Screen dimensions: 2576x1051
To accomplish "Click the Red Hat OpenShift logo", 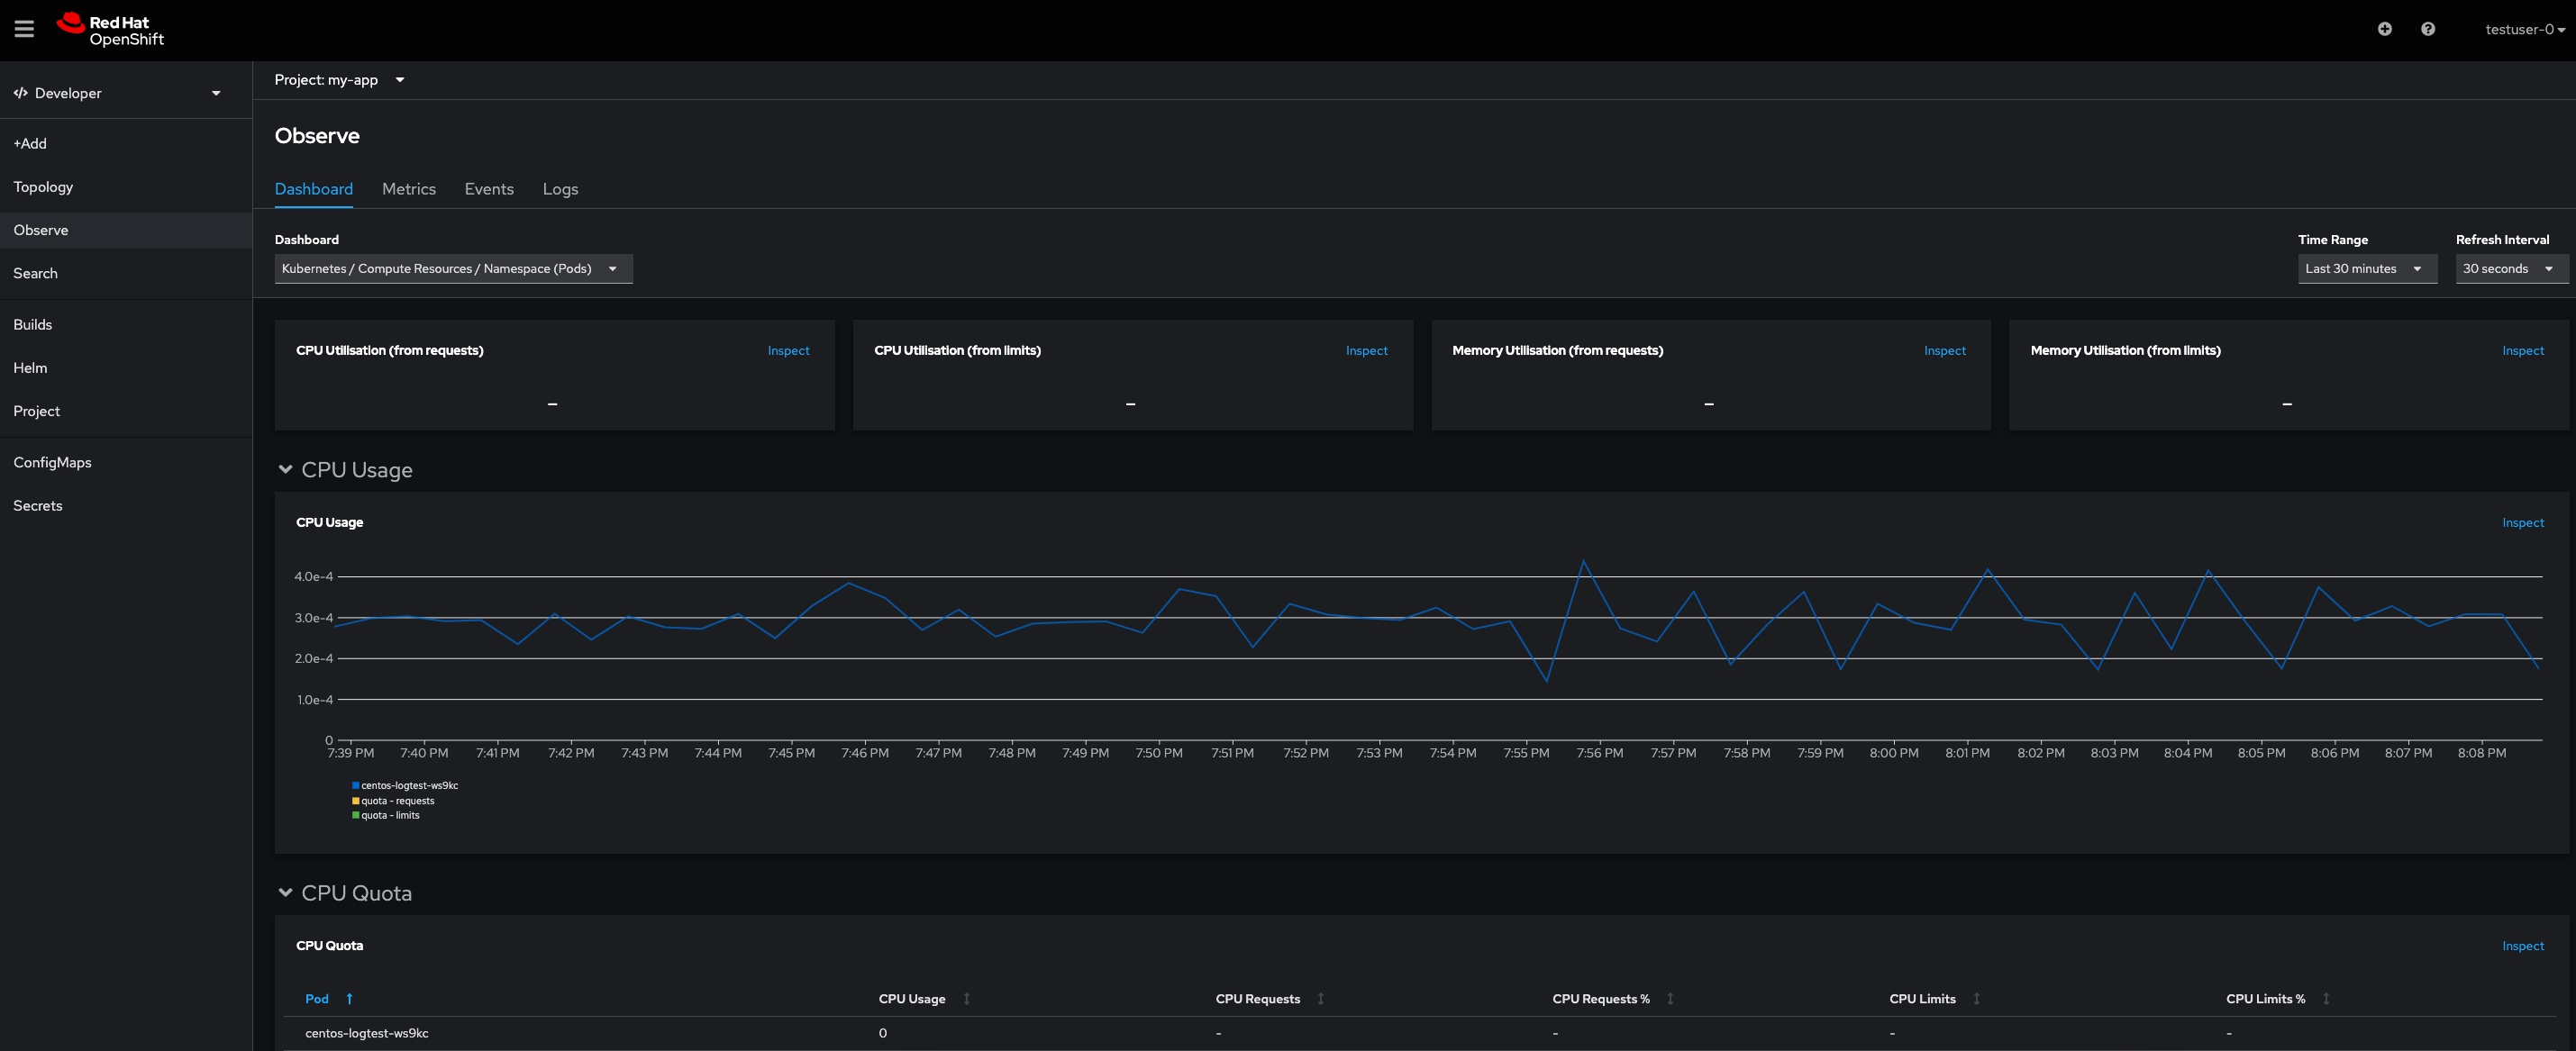I will tap(110, 30).
